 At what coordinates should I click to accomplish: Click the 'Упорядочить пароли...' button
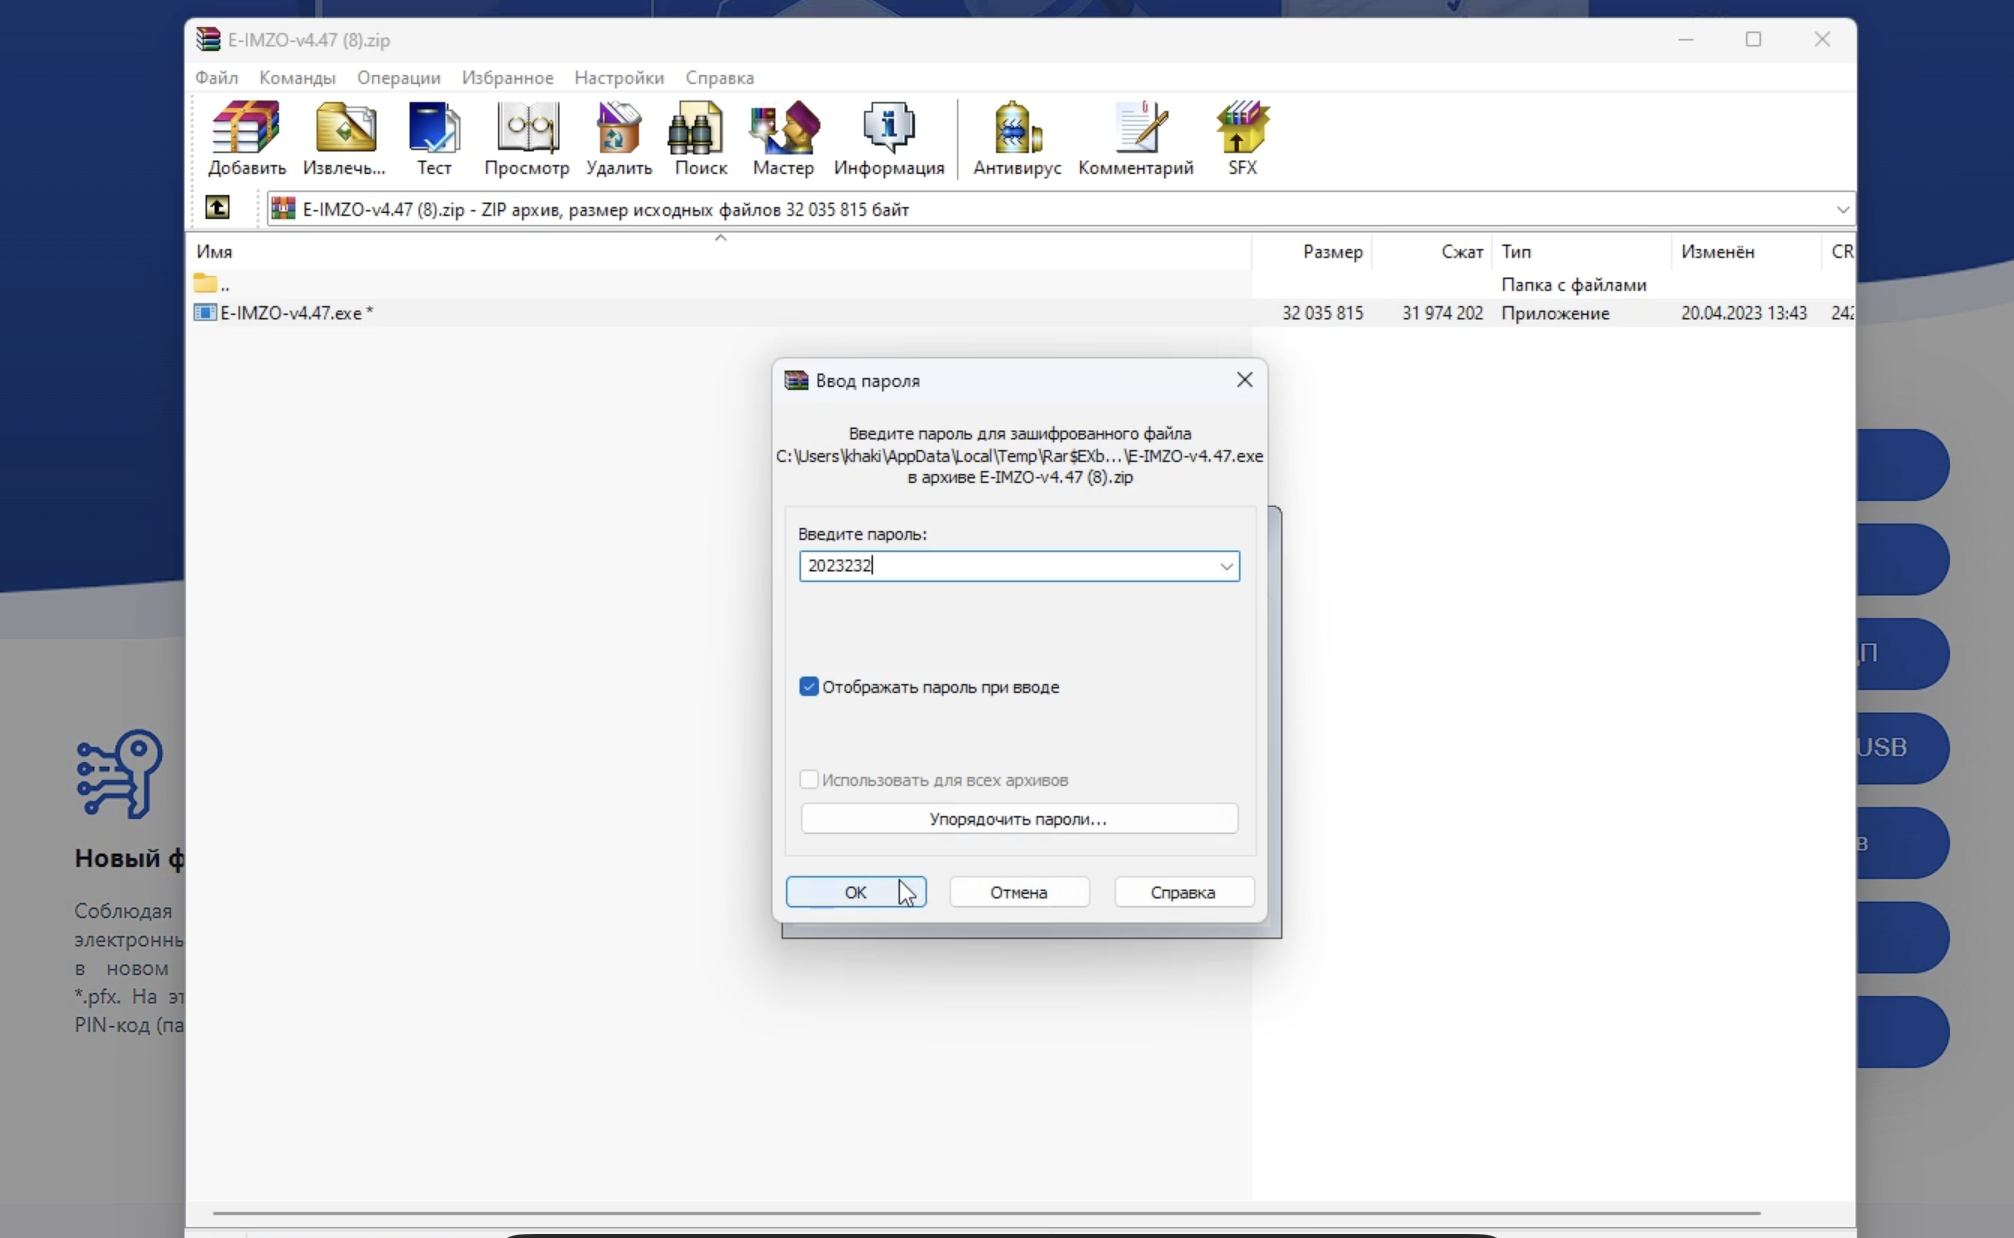tap(1018, 819)
